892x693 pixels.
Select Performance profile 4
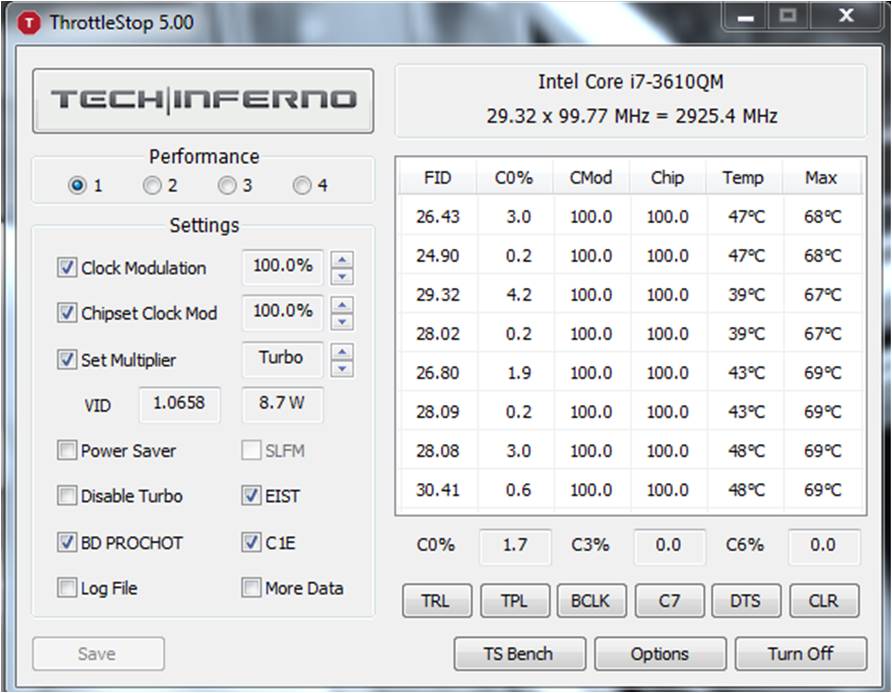[302, 185]
